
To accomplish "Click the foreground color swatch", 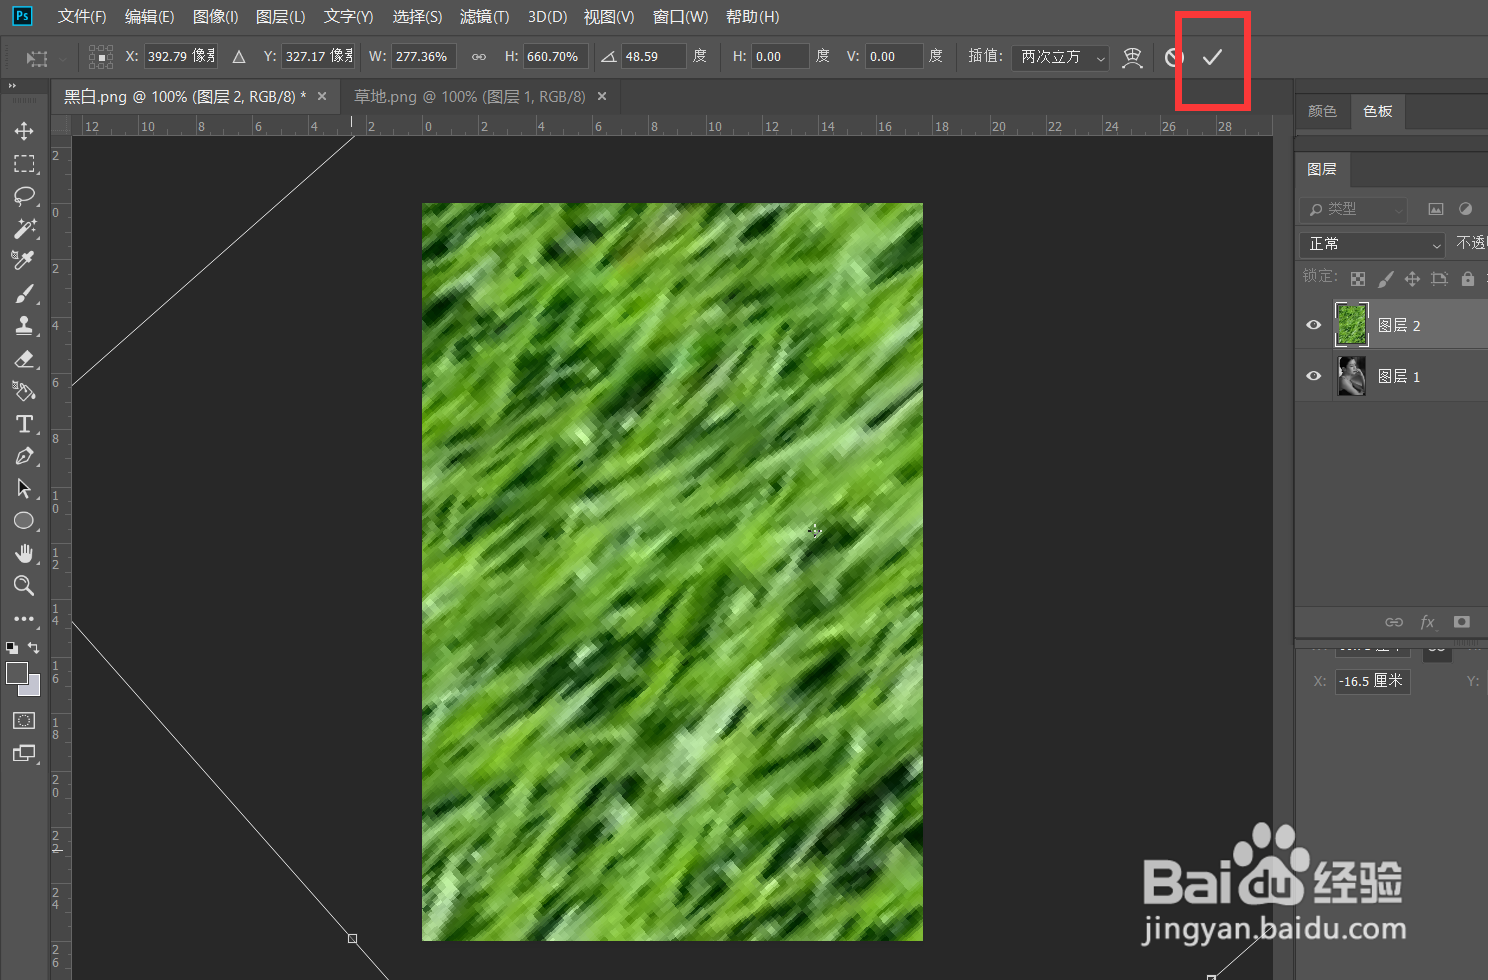I will point(16,672).
